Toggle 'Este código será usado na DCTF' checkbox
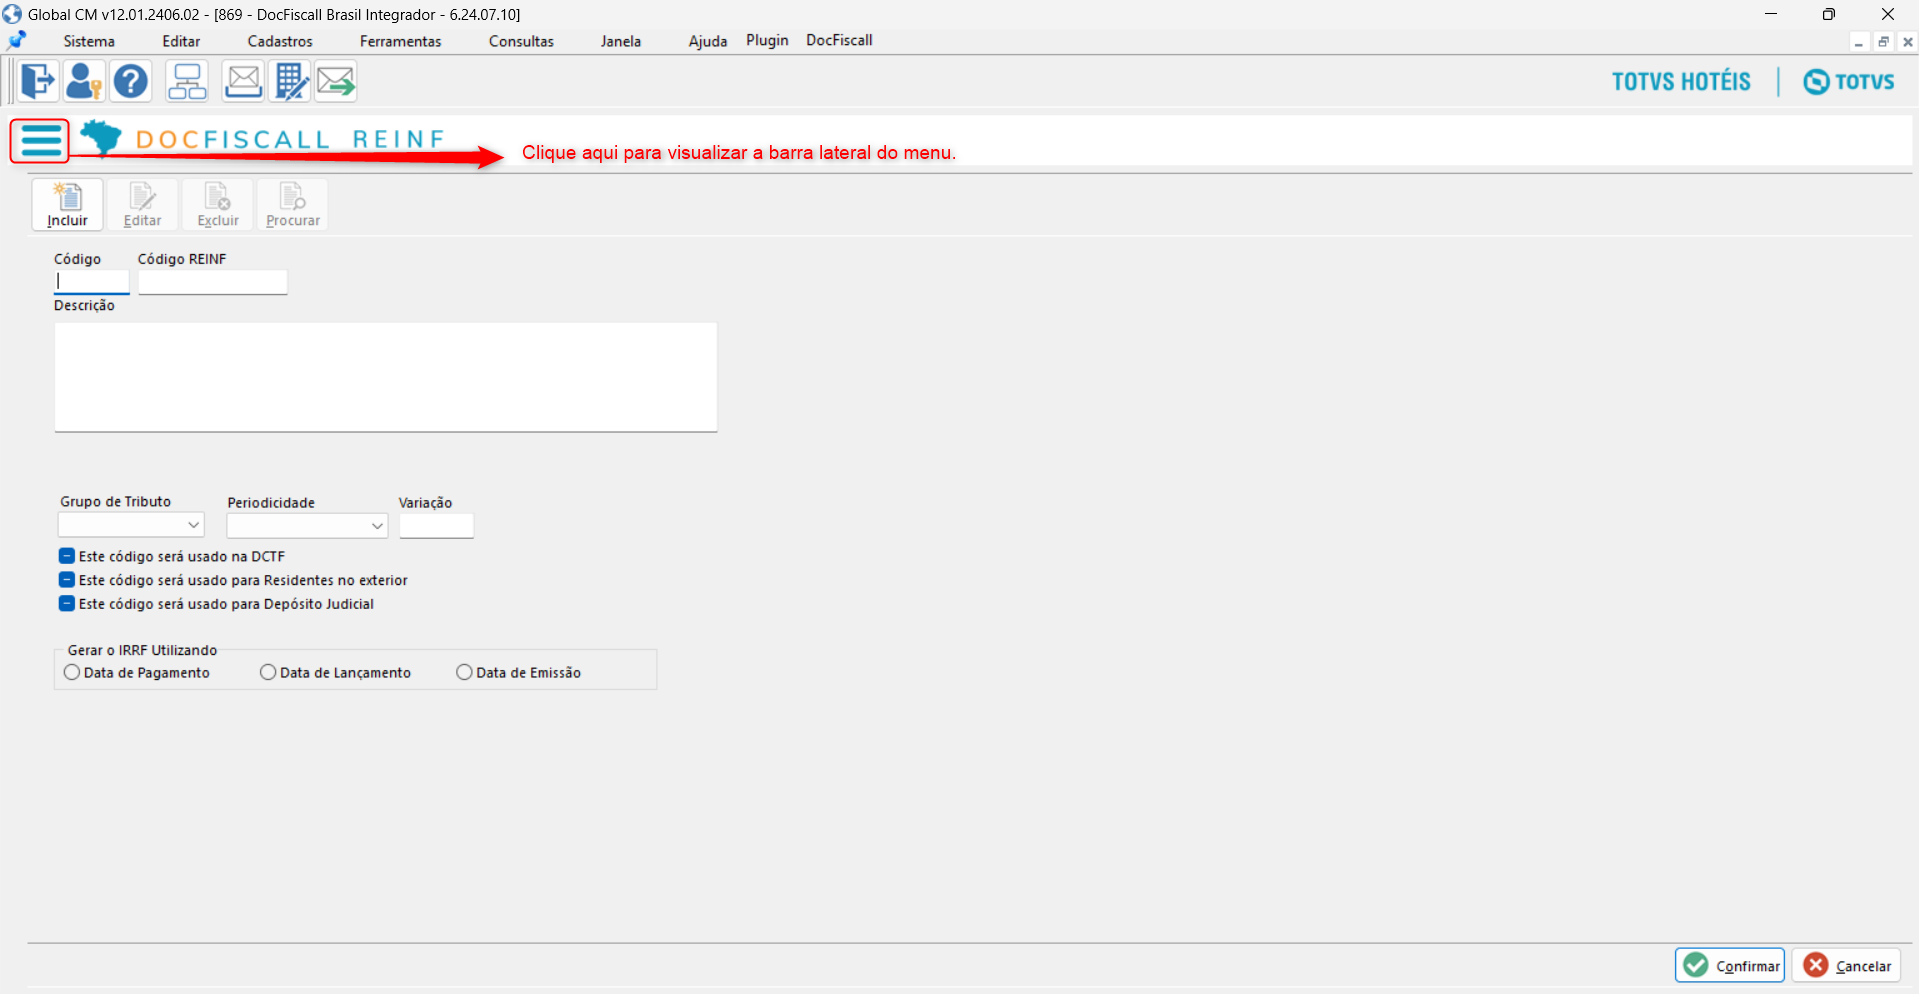1919x994 pixels. (67, 556)
